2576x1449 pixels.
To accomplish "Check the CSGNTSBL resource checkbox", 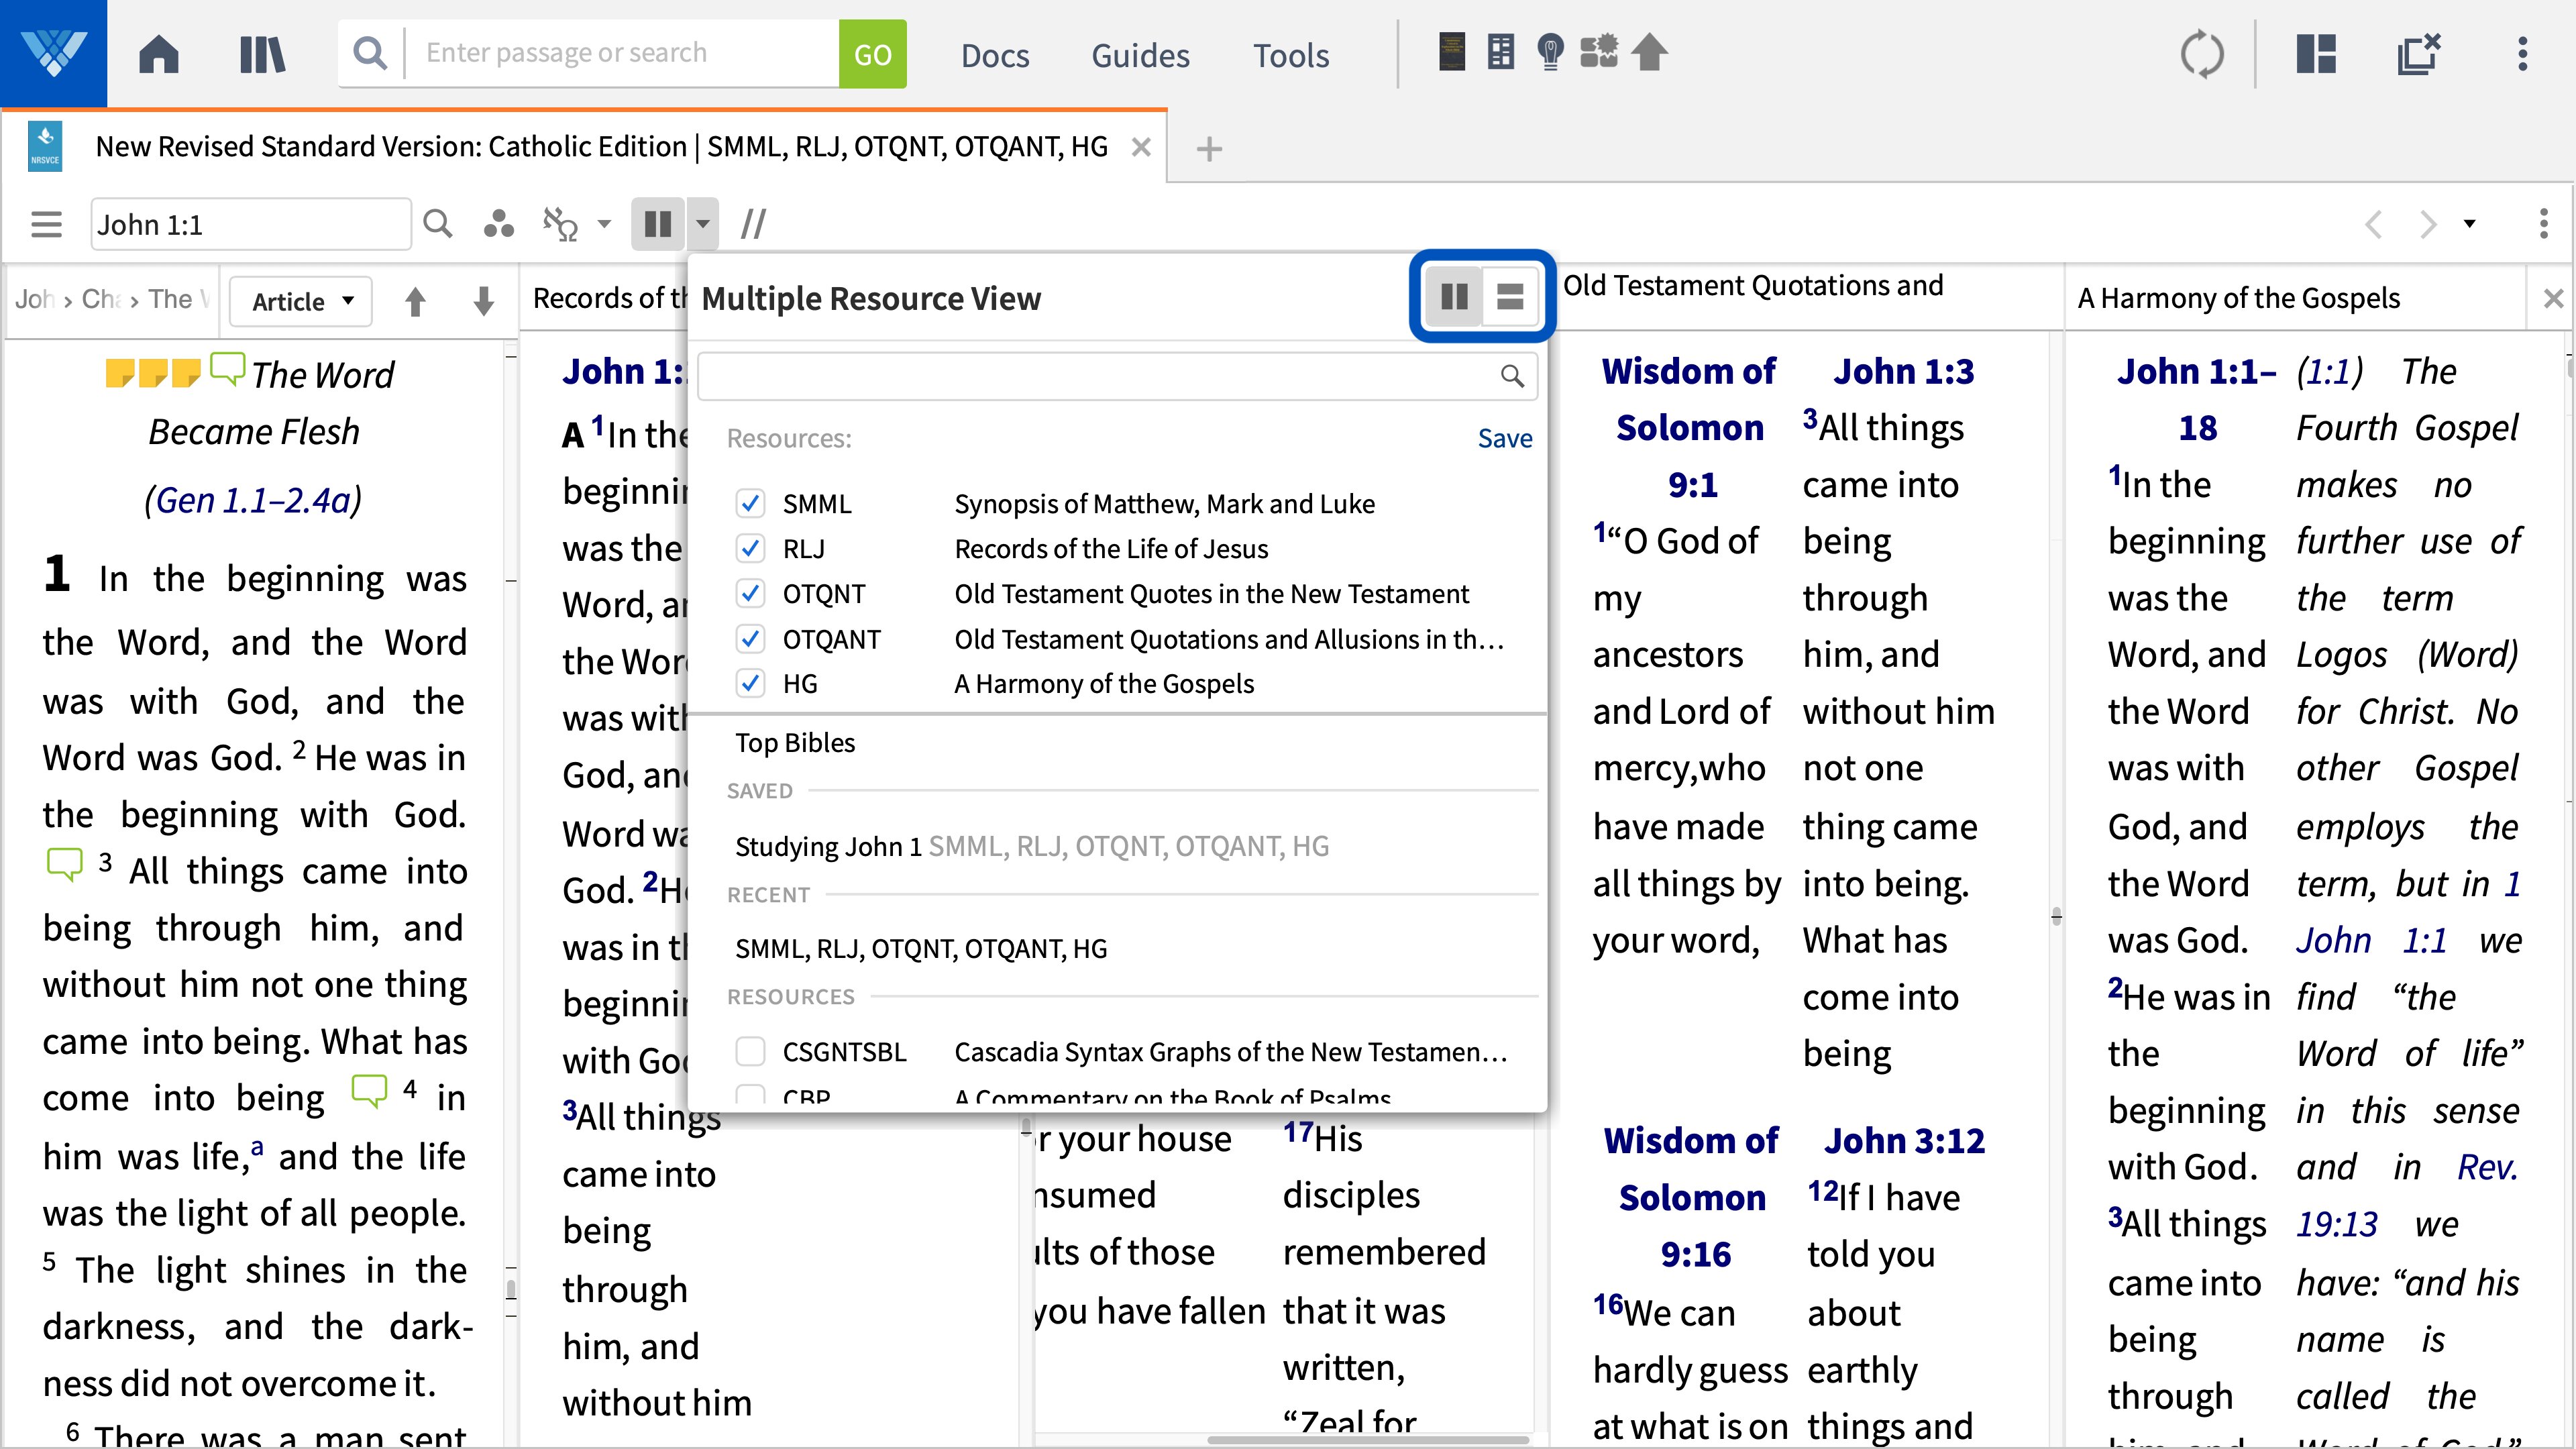I will (x=750, y=1052).
